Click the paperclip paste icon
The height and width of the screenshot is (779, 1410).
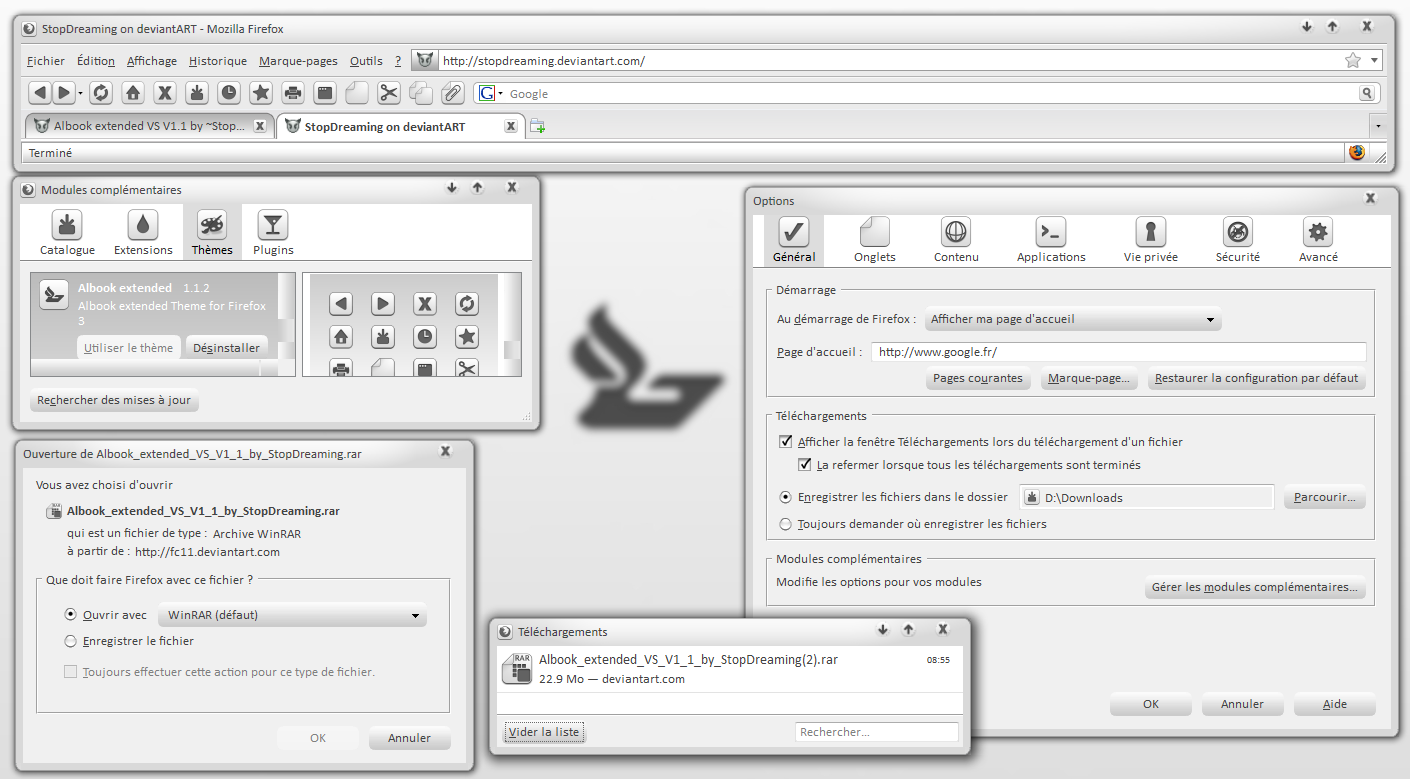pos(453,94)
